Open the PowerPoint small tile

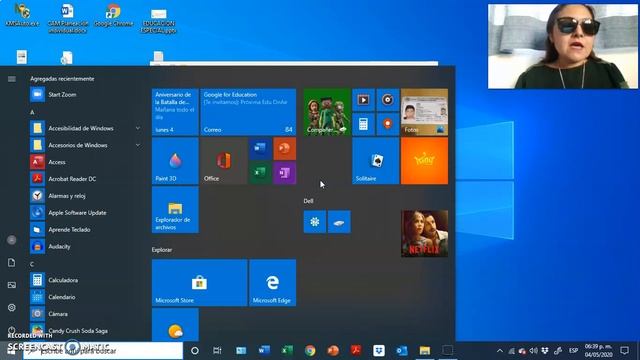point(284,149)
